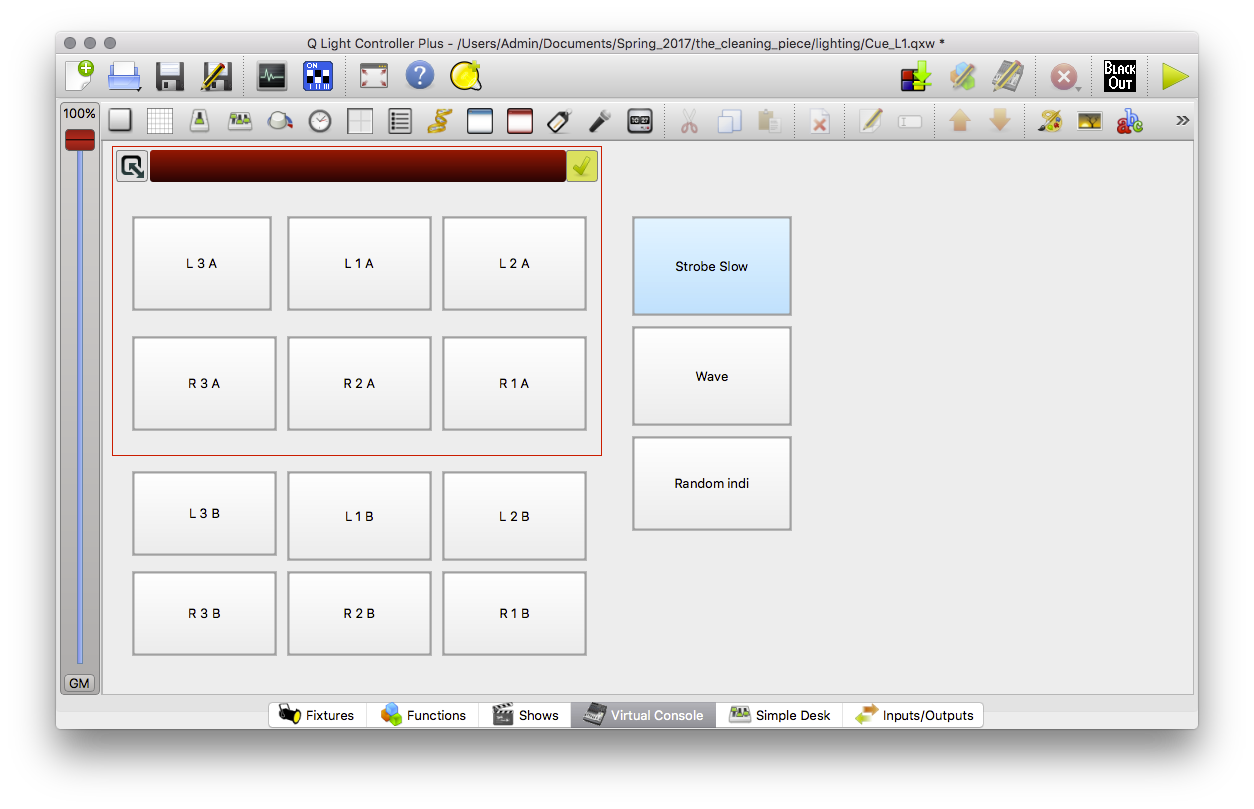This screenshot has width=1254, height=809.
Task: Save workspace as new file
Action: click(216, 76)
